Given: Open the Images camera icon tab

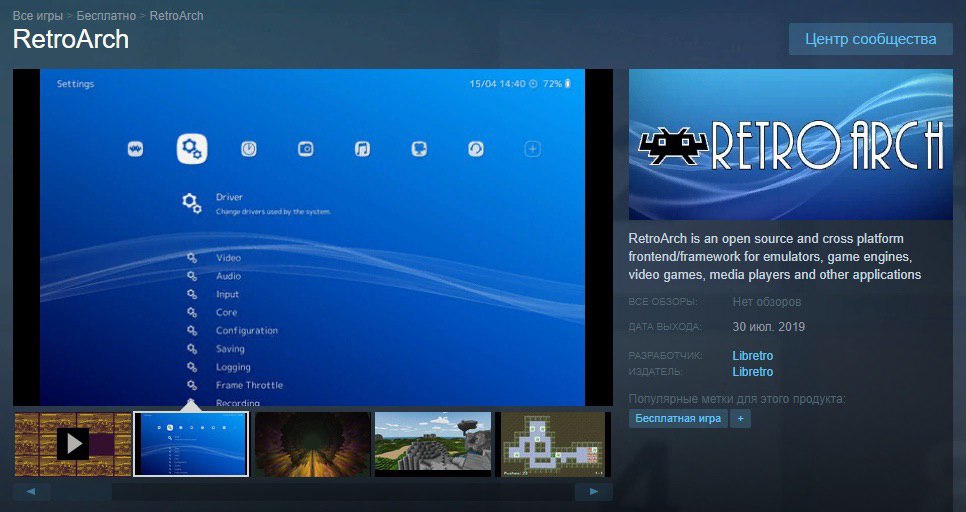Looking at the screenshot, I should click(306, 149).
